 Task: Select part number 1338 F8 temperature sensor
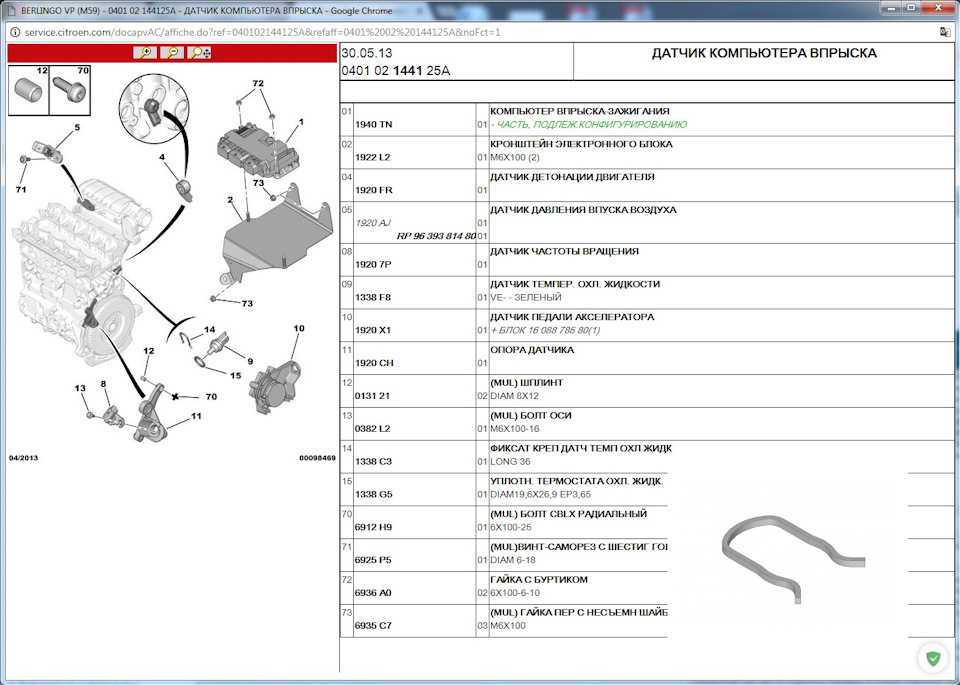click(373, 298)
